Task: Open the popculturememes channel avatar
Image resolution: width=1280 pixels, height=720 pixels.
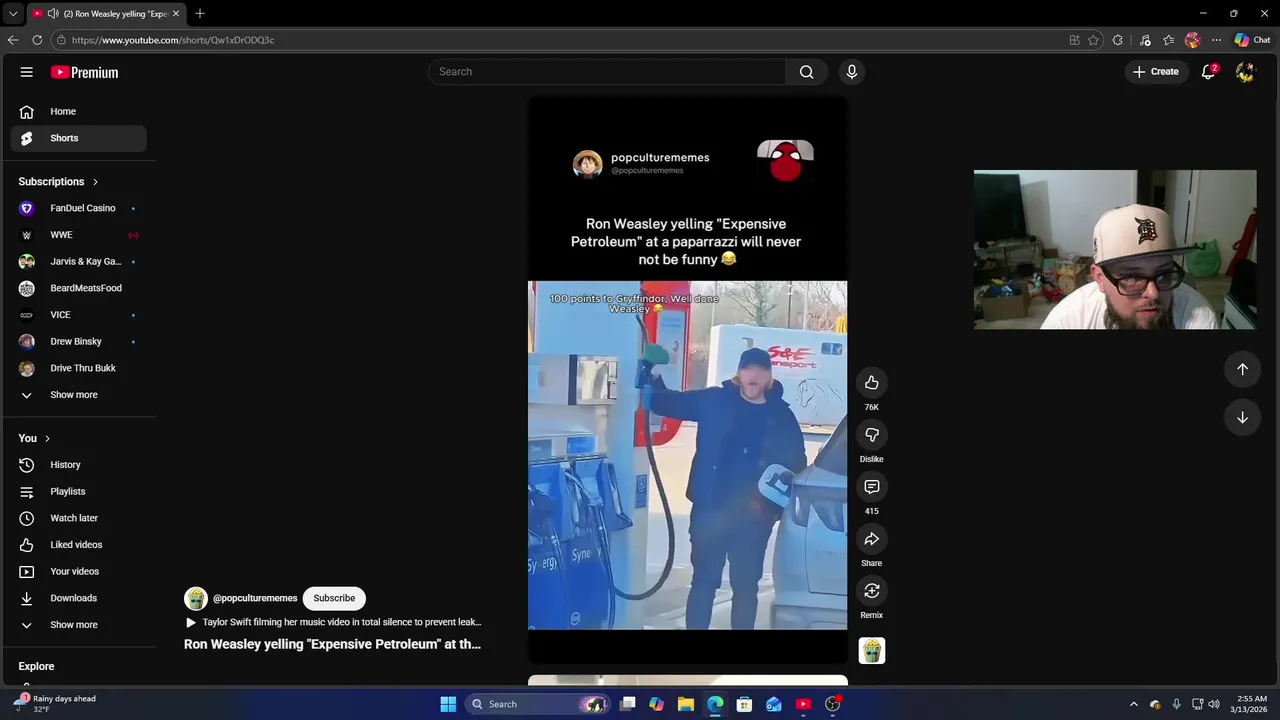Action: (196, 598)
